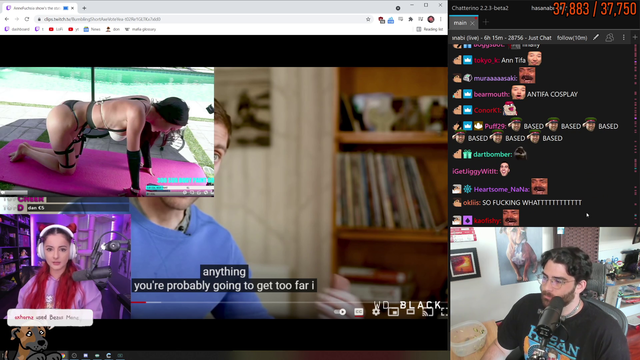Click username muraaaasaki in chat
The width and height of the screenshot is (640, 360).
496,78
